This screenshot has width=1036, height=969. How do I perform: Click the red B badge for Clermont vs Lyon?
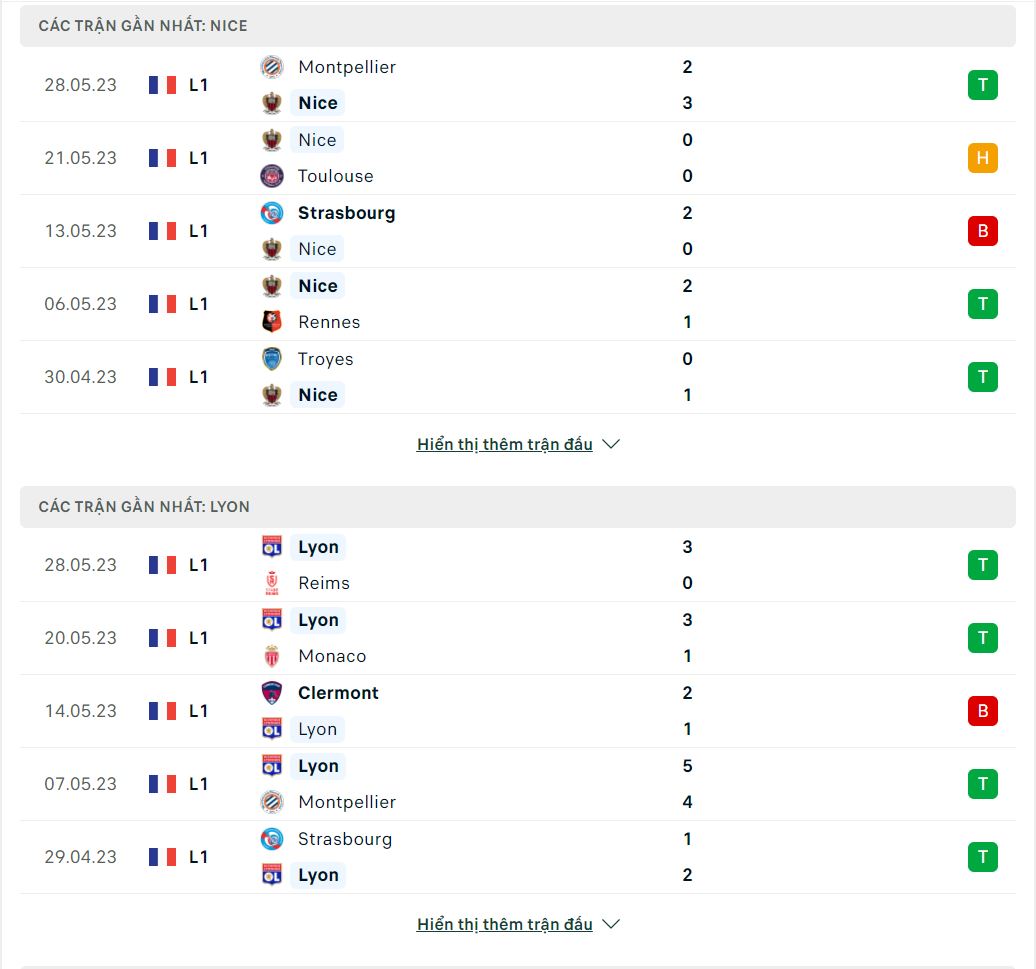(982, 711)
